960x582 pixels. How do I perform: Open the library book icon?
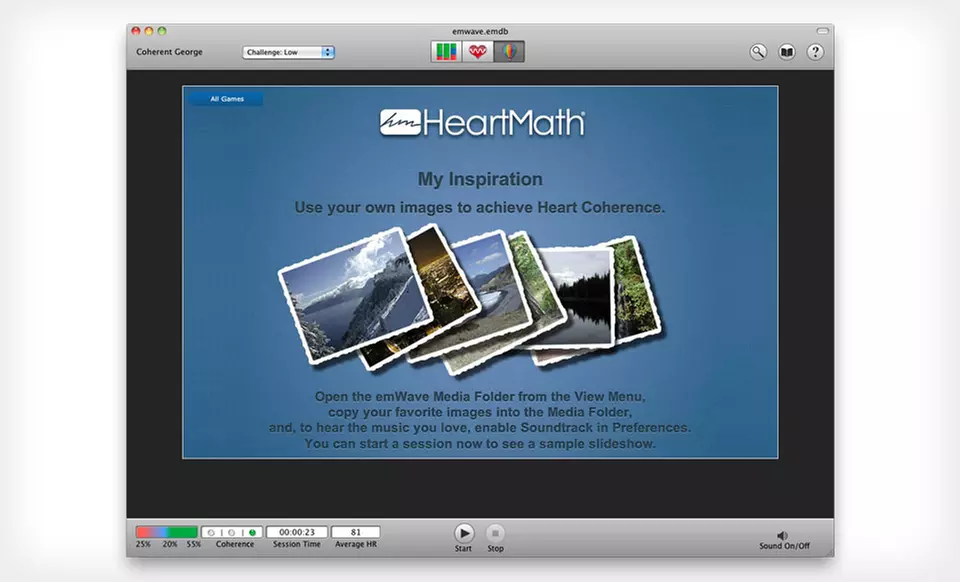click(786, 51)
